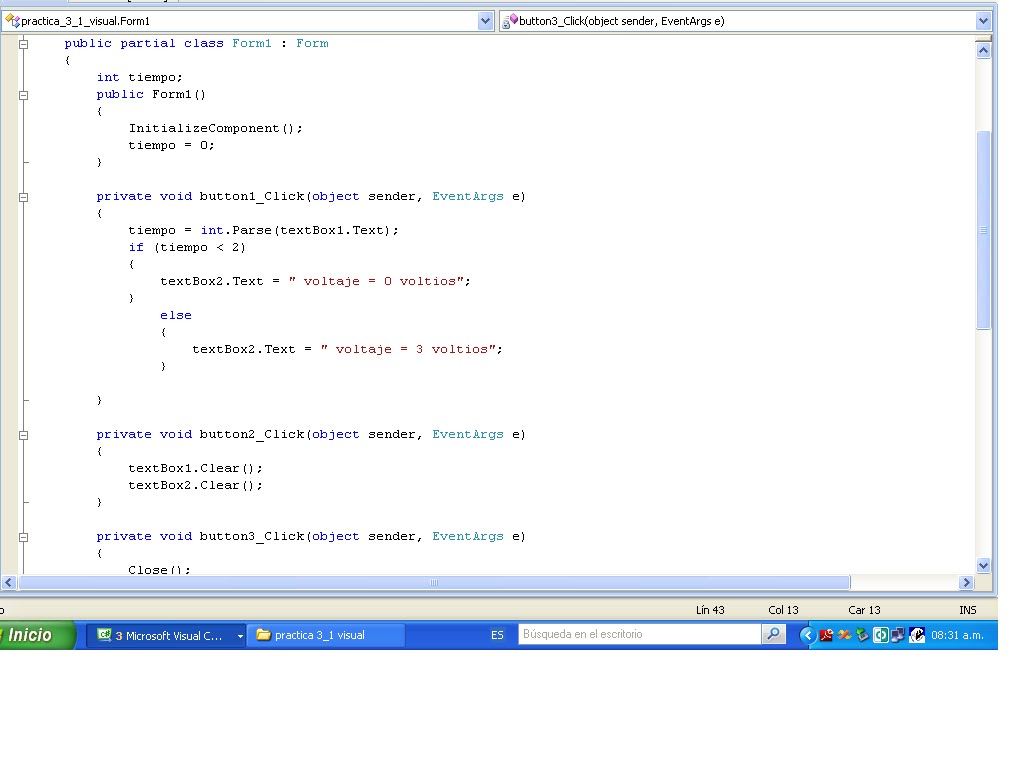This screenshot has width=1024, height=768.
Task: Click the textBox2.Clear(); line
Action: (x=195, y=485)
